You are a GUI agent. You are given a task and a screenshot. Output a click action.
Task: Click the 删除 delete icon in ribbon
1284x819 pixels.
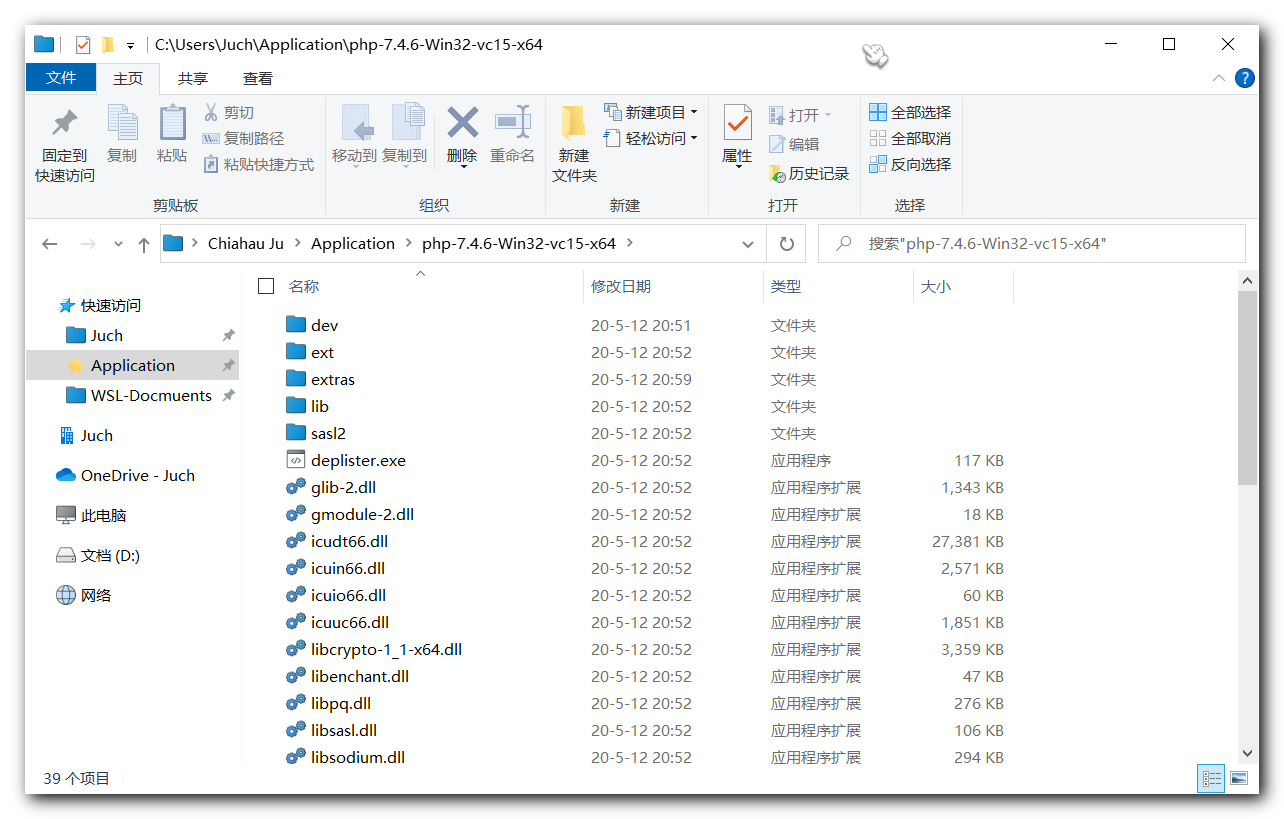462,124
